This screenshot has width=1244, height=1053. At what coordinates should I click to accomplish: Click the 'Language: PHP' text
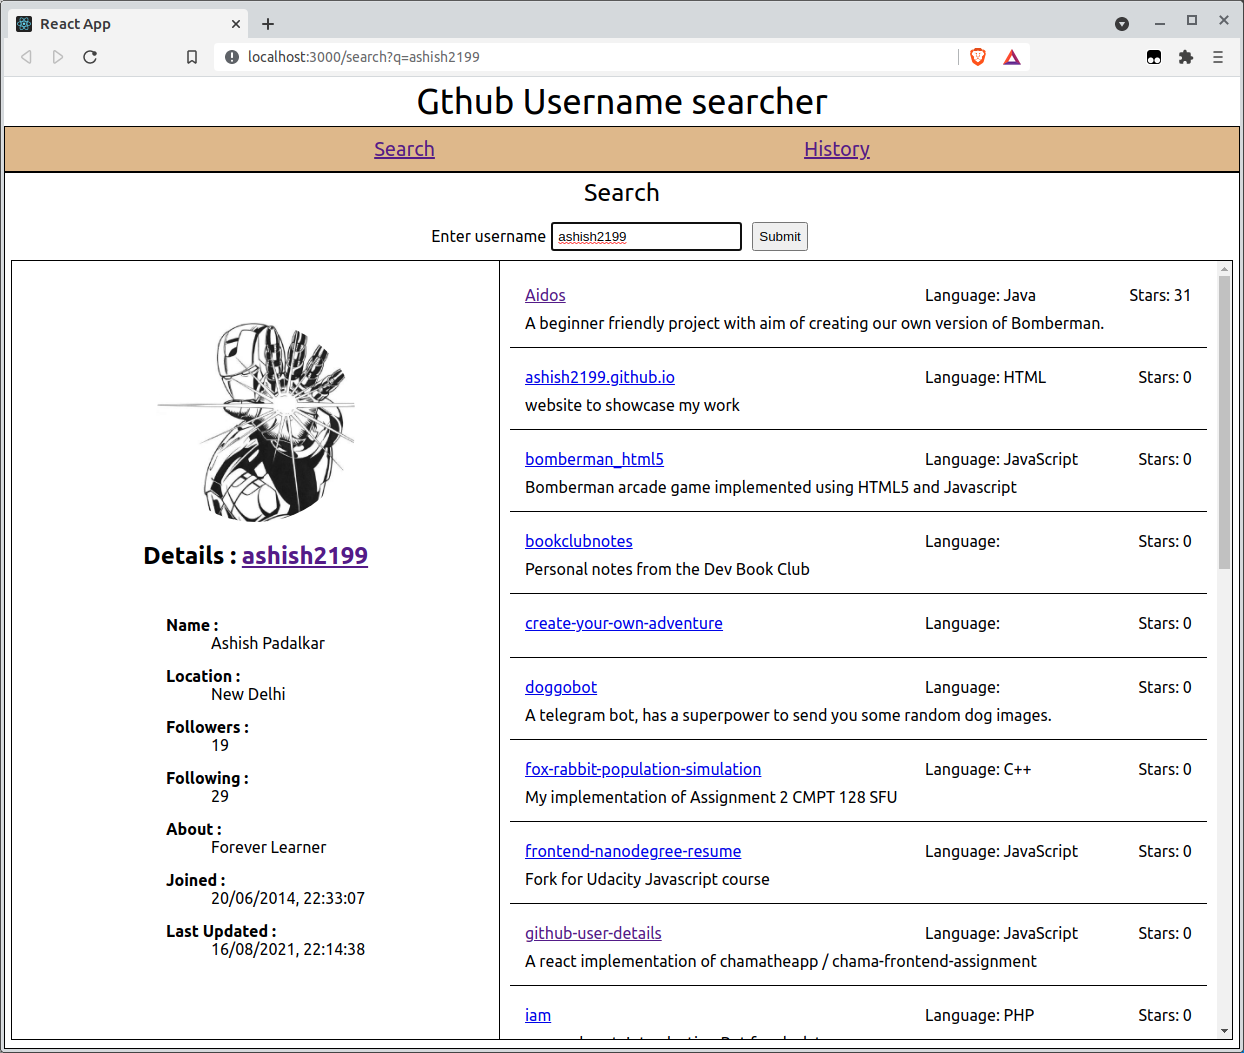pyautogui.click(x=980, y=1015)
